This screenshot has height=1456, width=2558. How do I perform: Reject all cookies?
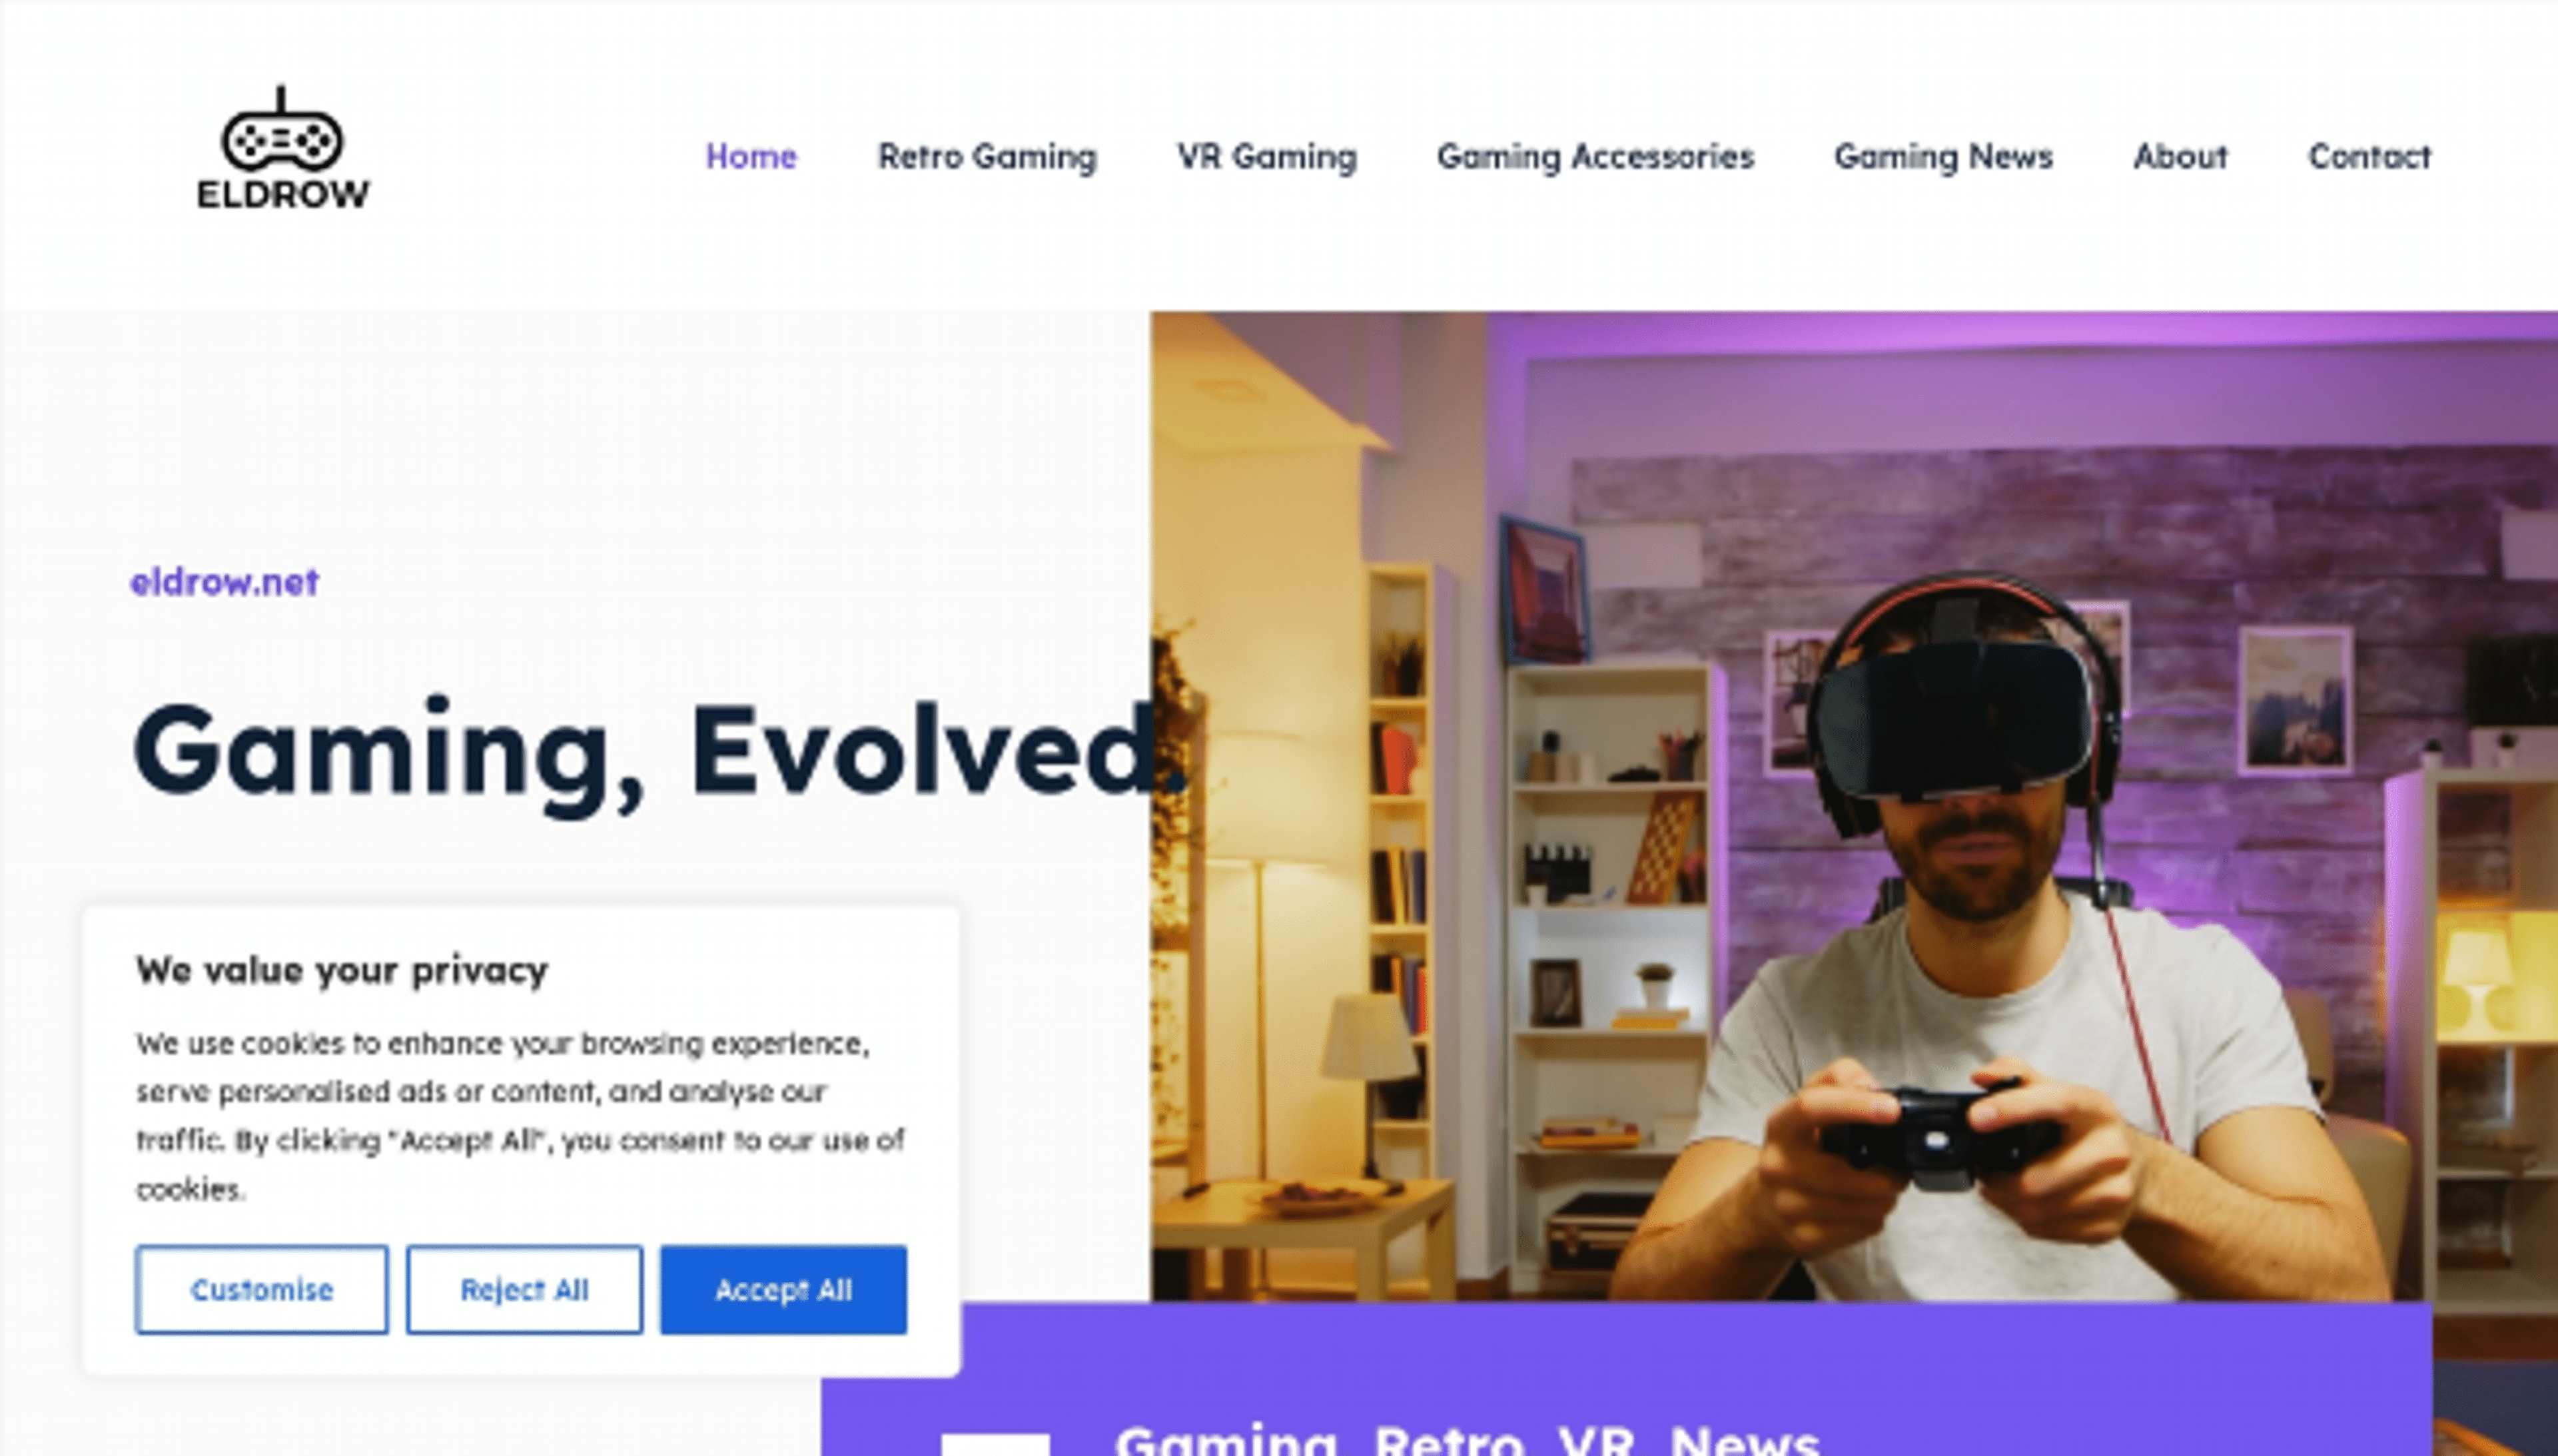524,1290
